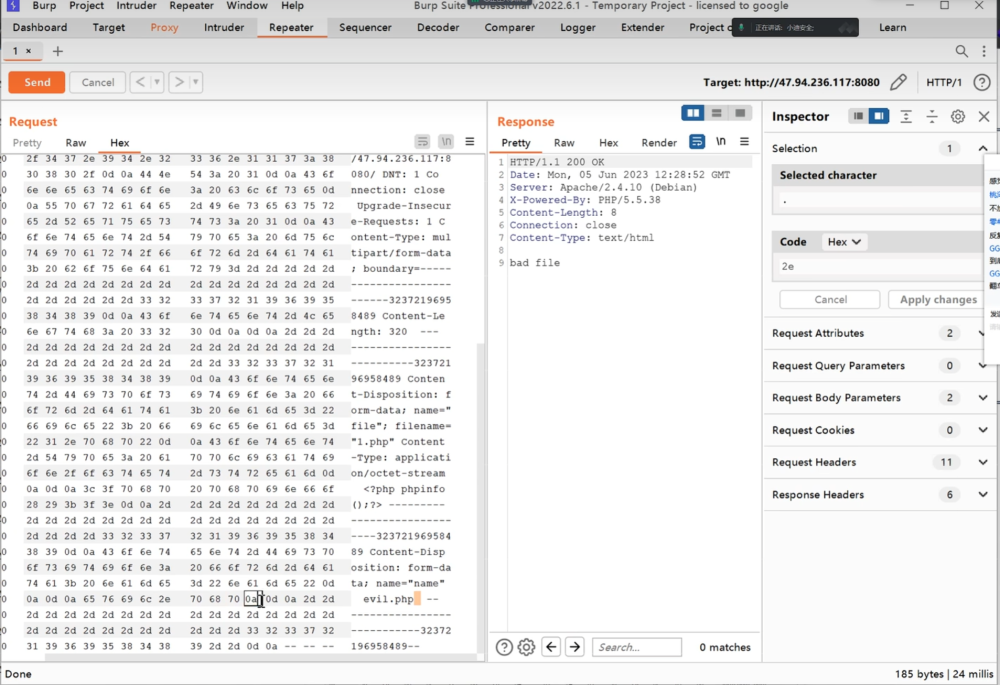Click the hex editor horizontal scrollbar
1000x685 pixels.
click(260, 658)
